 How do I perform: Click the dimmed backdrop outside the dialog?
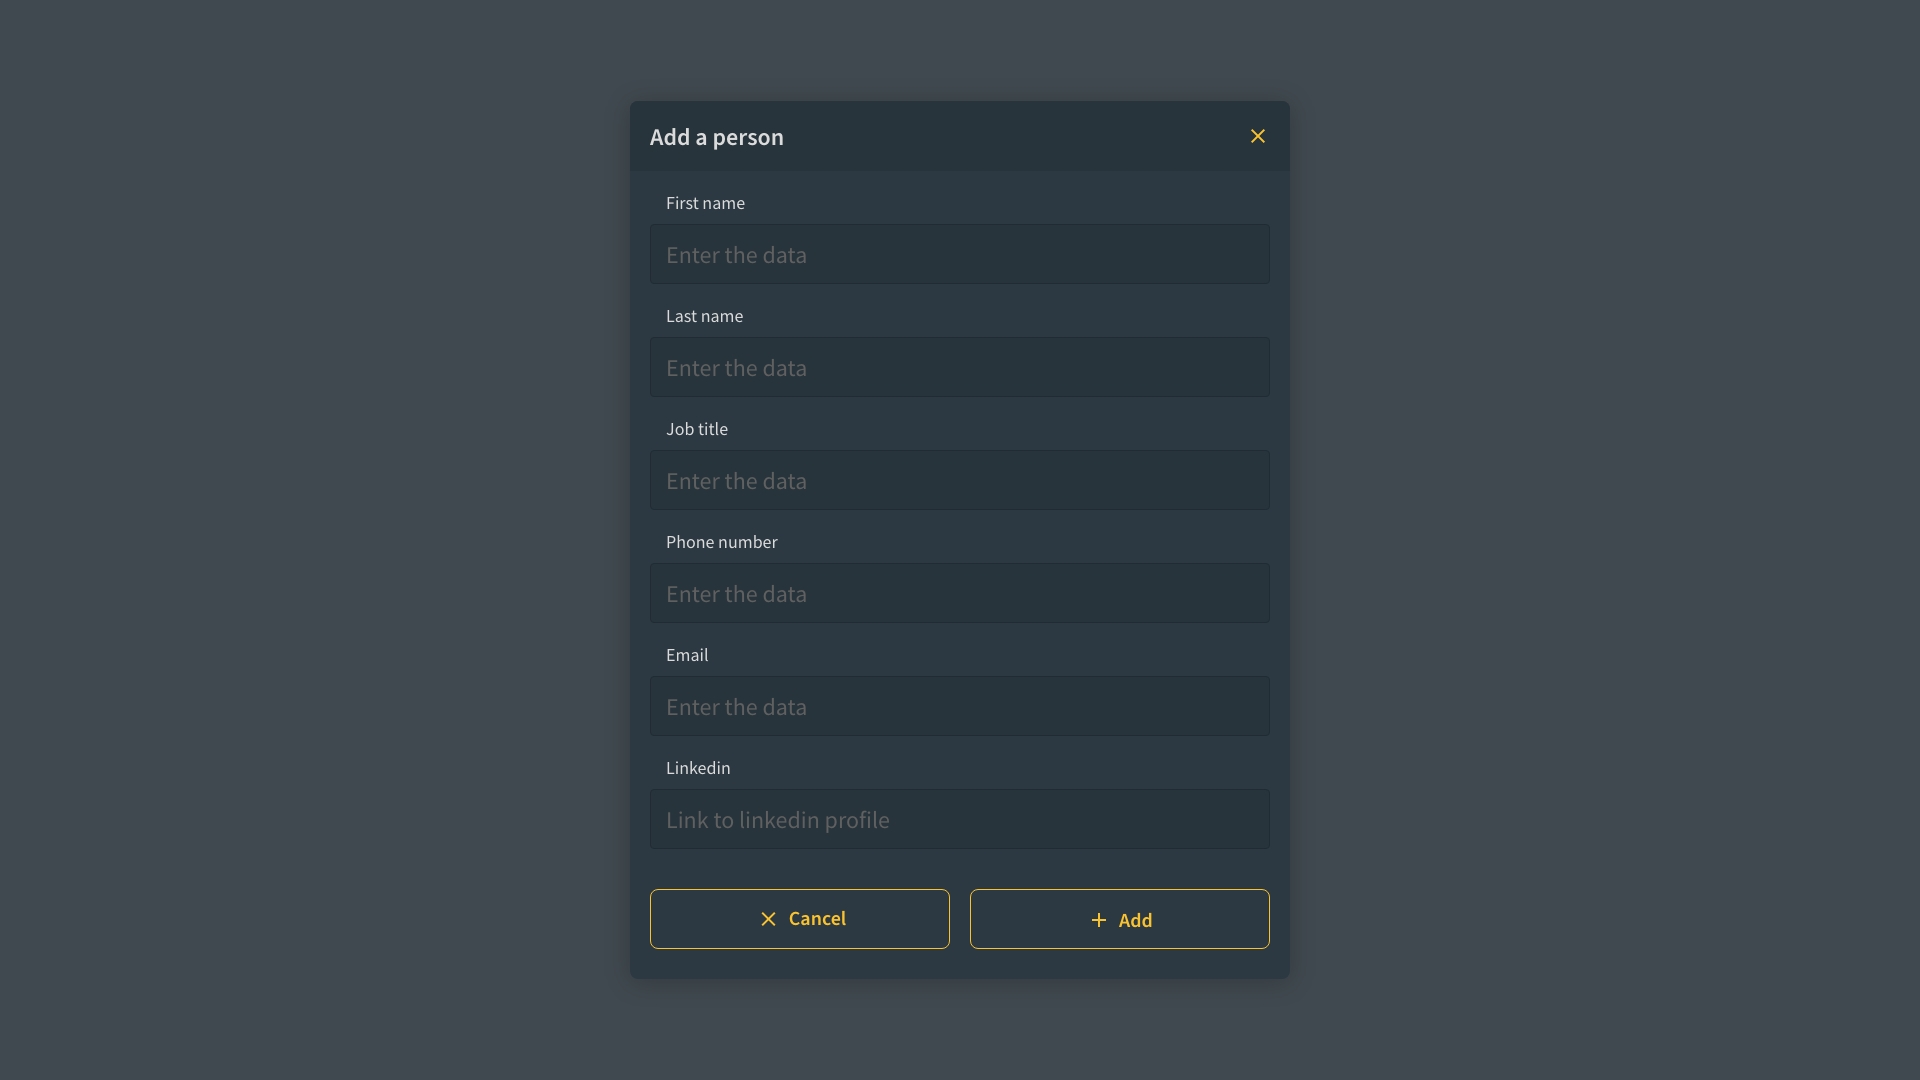300,540
